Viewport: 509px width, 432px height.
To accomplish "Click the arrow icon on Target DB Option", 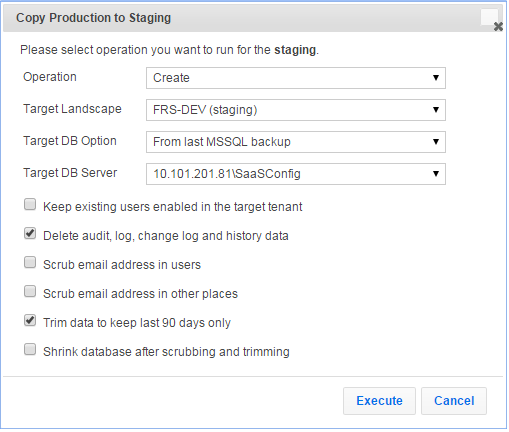I will (435, 142).
